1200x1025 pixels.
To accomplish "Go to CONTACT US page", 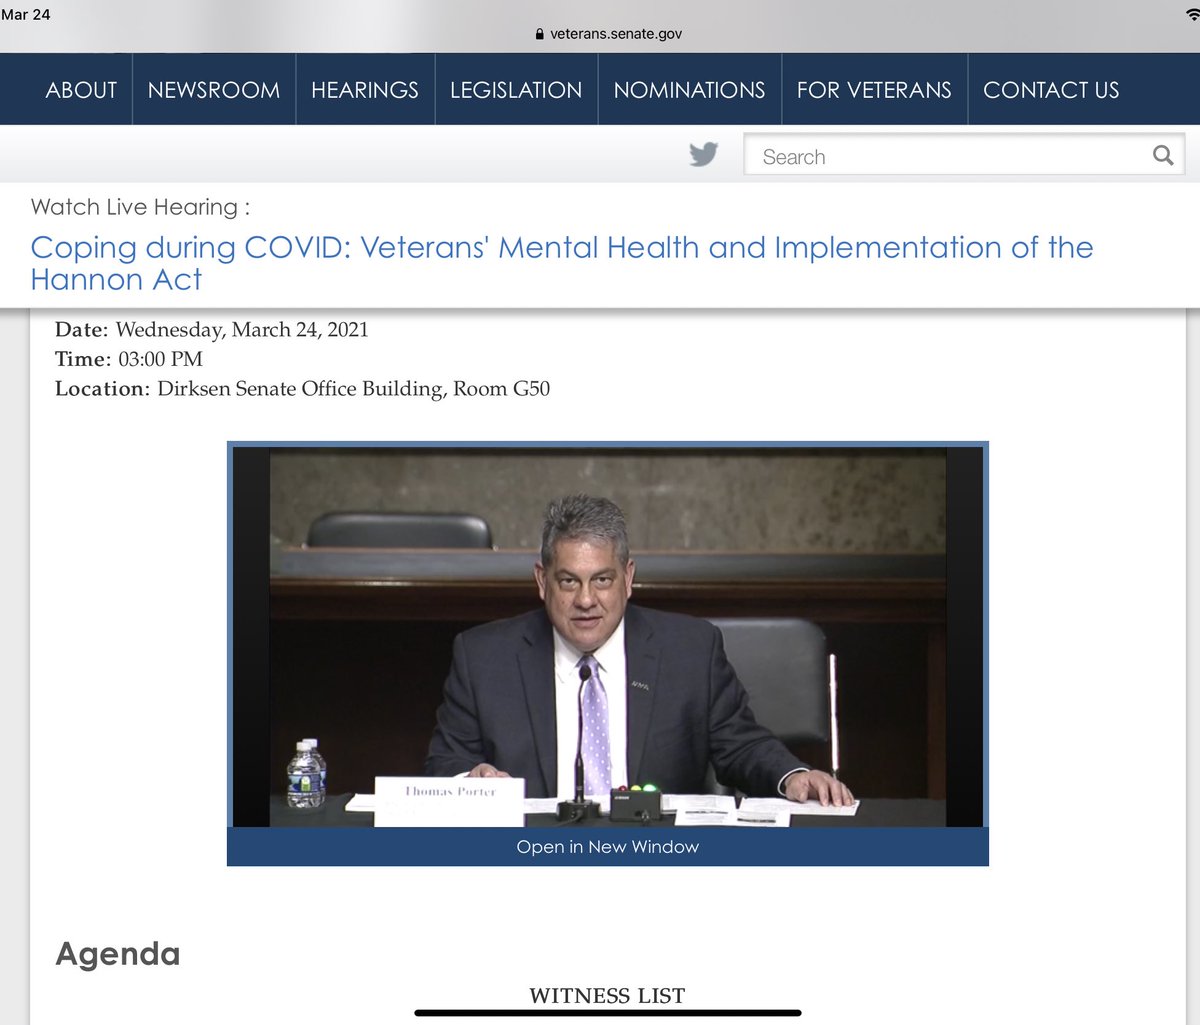I will point(1051,90).
